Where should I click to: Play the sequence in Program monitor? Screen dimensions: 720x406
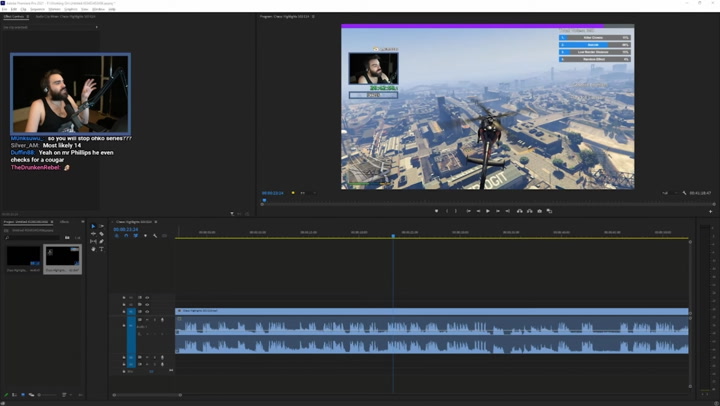tap(488, 211)
